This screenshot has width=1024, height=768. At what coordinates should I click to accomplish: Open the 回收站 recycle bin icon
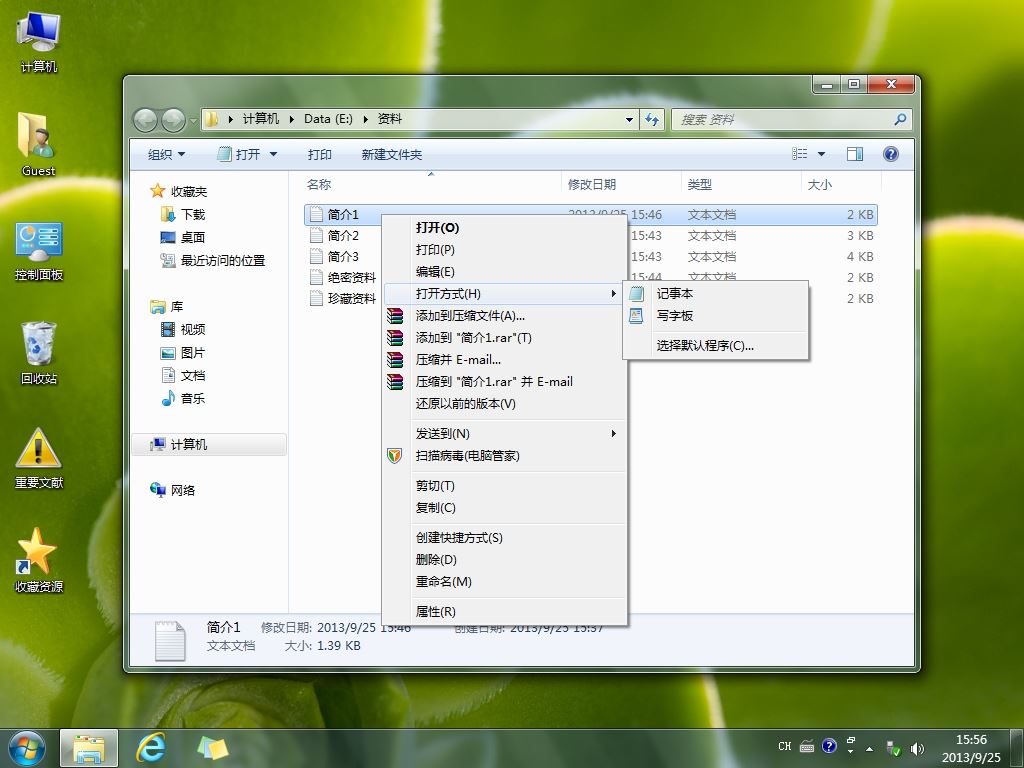point(39,353)
